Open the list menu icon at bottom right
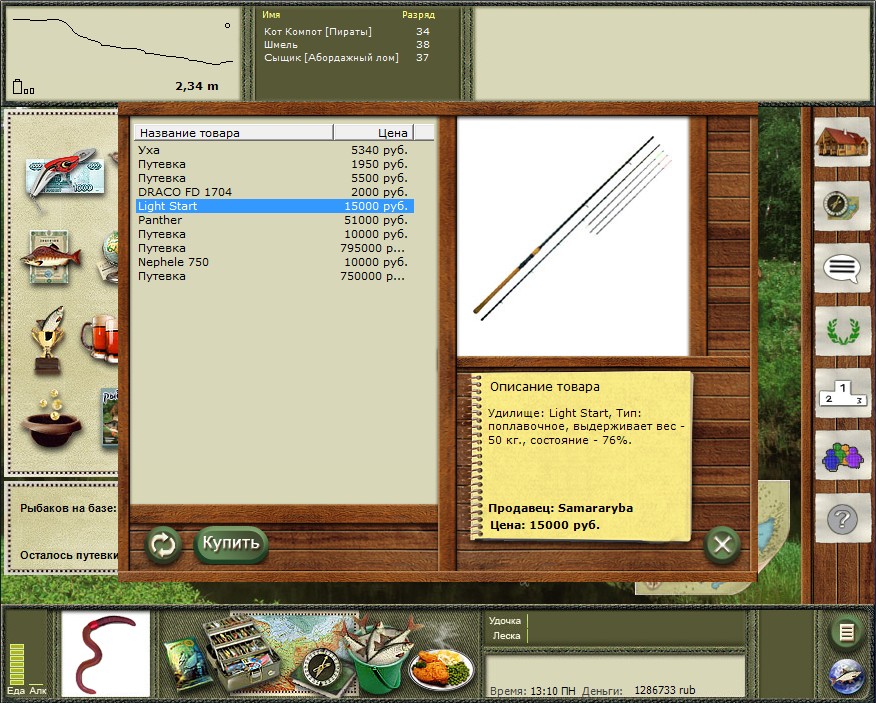Screen dimensions: 876x703 tap(846, 632)
